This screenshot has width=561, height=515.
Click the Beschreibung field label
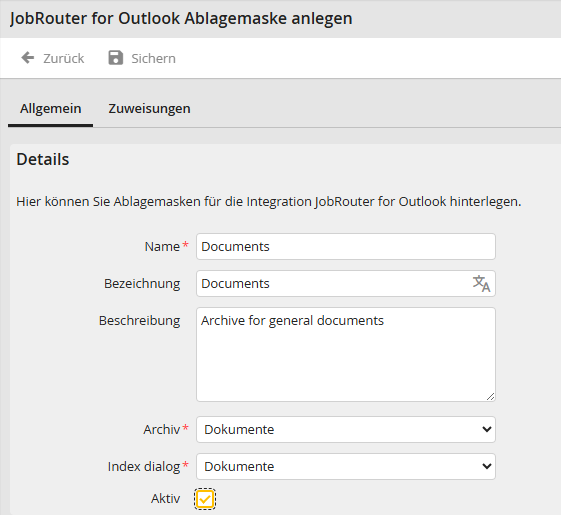click(140, 321)
